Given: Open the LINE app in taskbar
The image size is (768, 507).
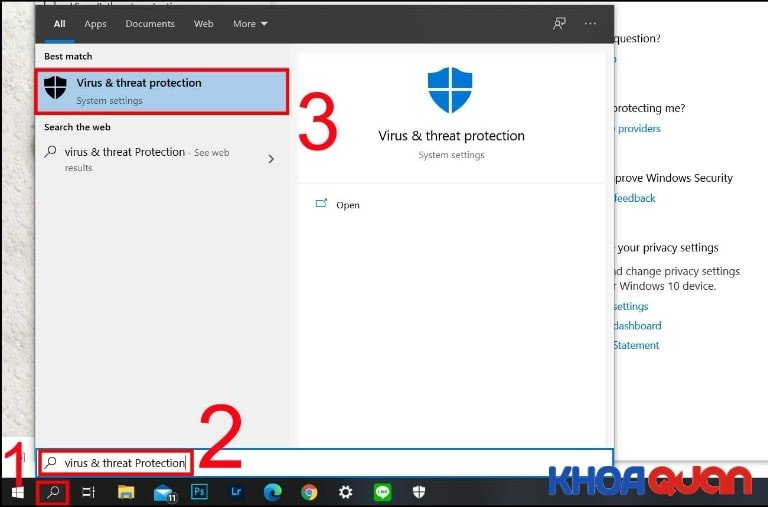Looking at the screenshot, I should pyautogui.click(x=382, y=492).
